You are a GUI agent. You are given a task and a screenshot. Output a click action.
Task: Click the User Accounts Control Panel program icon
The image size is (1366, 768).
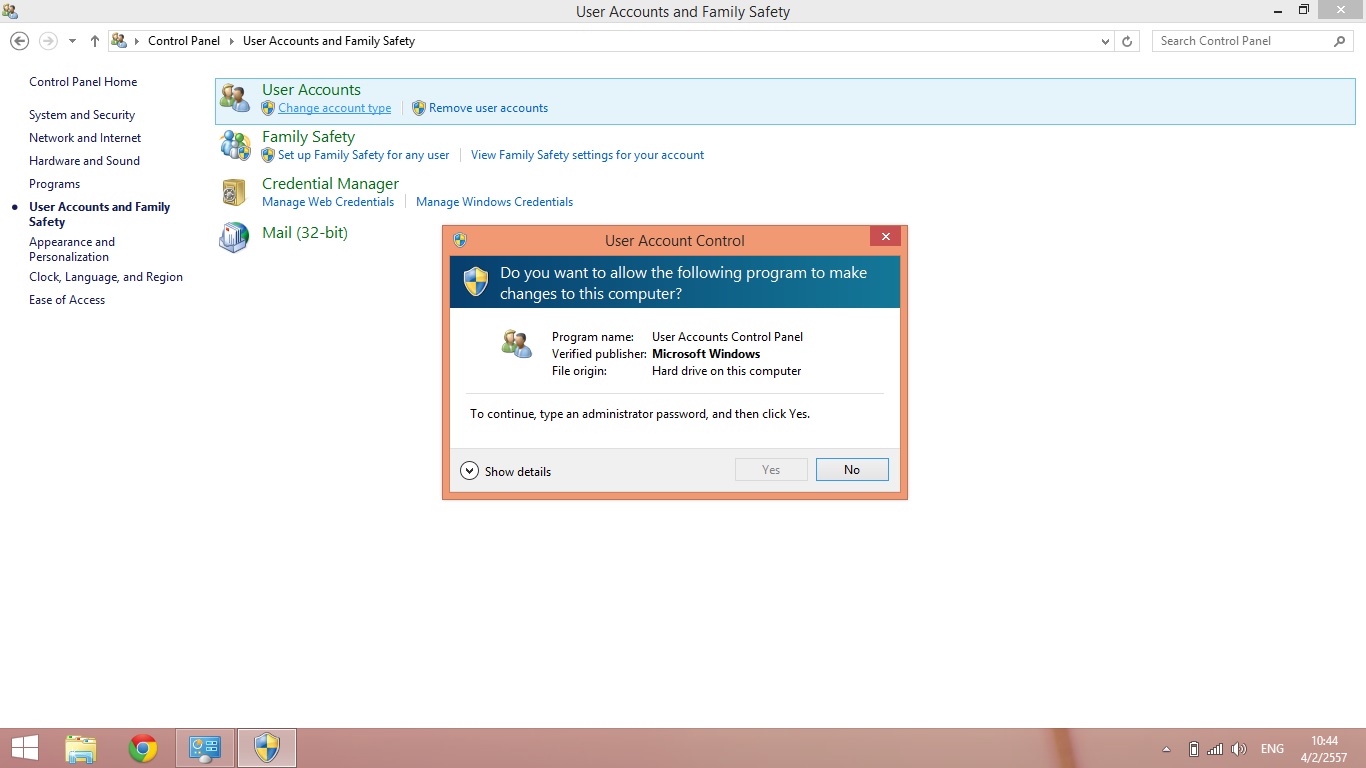(x=517, y=344)
